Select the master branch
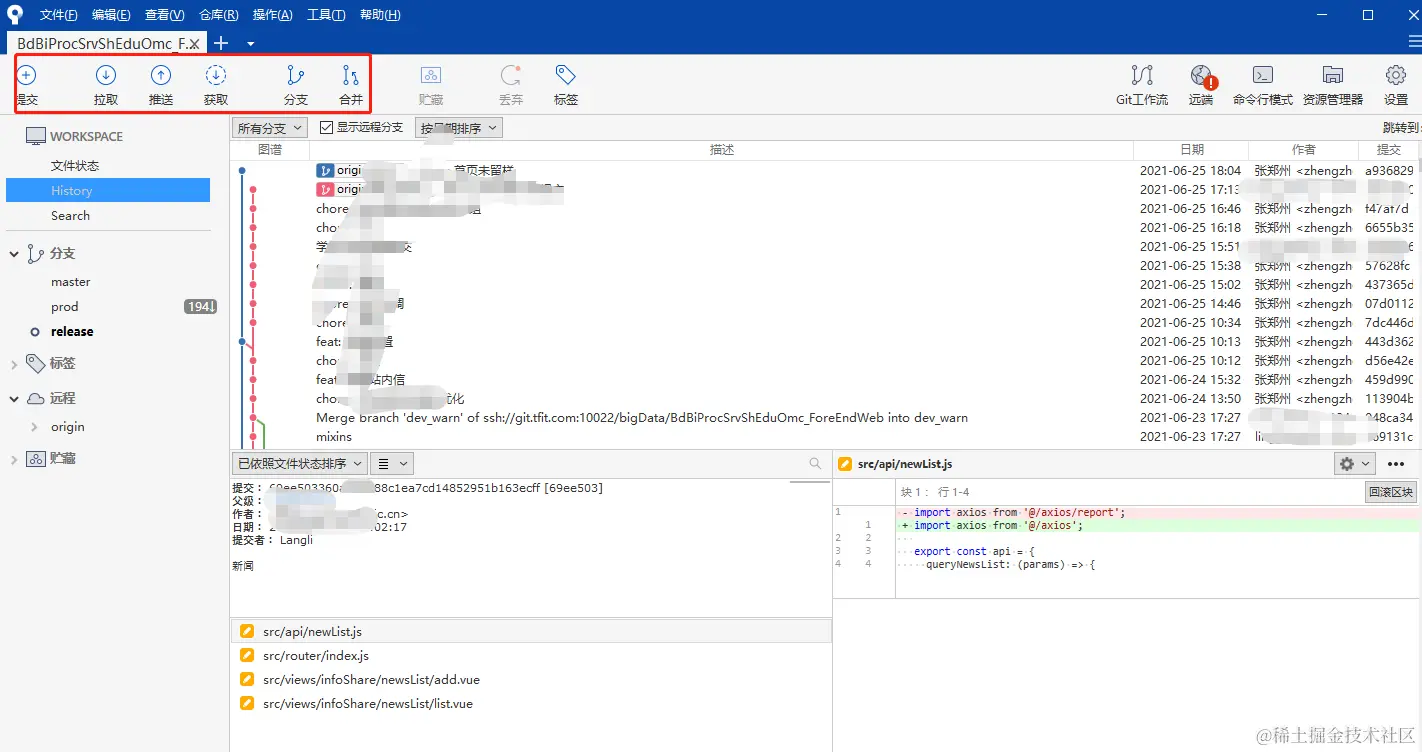The image size is (1422, 752). point(71,282)
